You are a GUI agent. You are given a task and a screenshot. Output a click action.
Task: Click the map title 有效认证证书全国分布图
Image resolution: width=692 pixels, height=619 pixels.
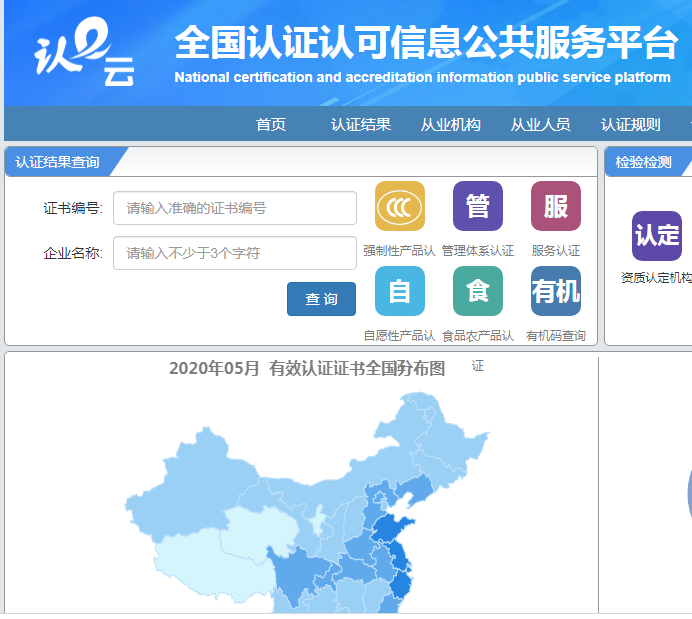click(307, 368)
